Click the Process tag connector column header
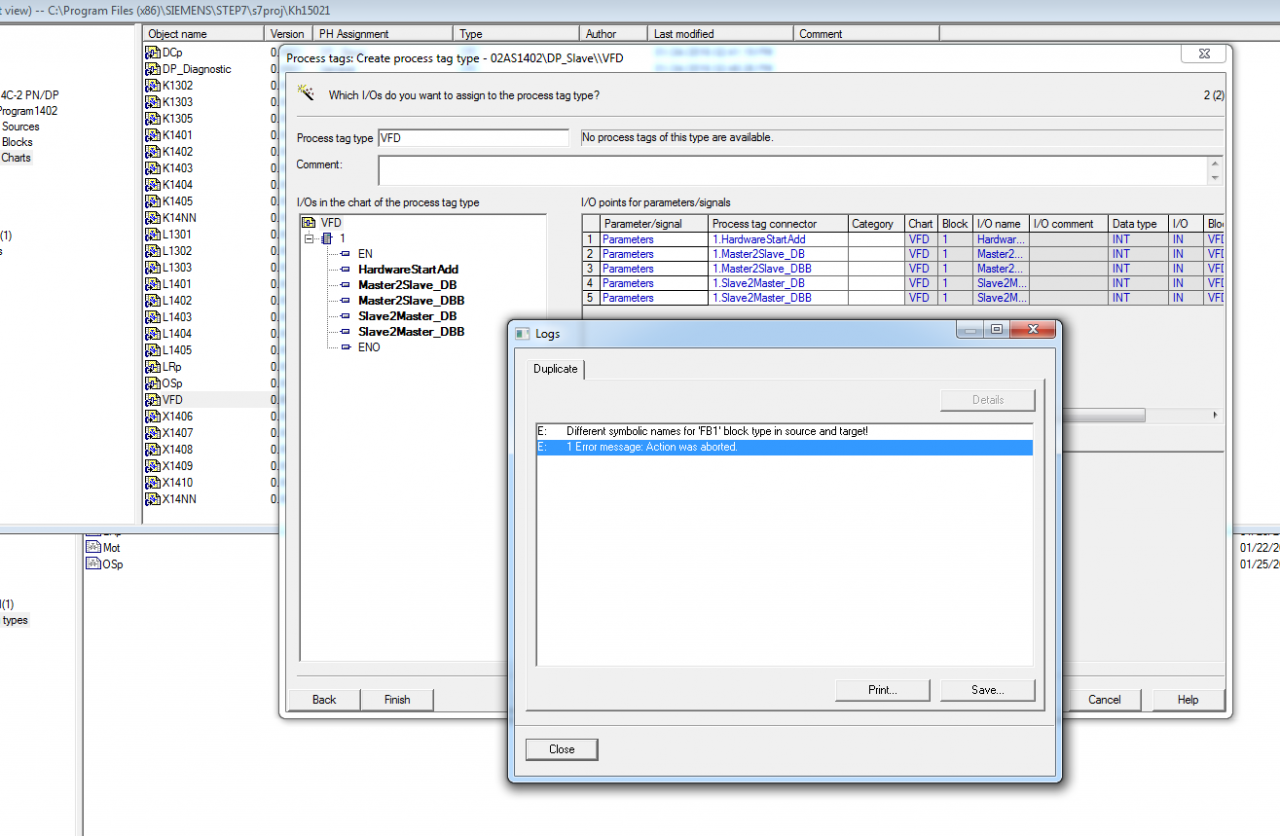1280x836 pixels. pos(778,224)
